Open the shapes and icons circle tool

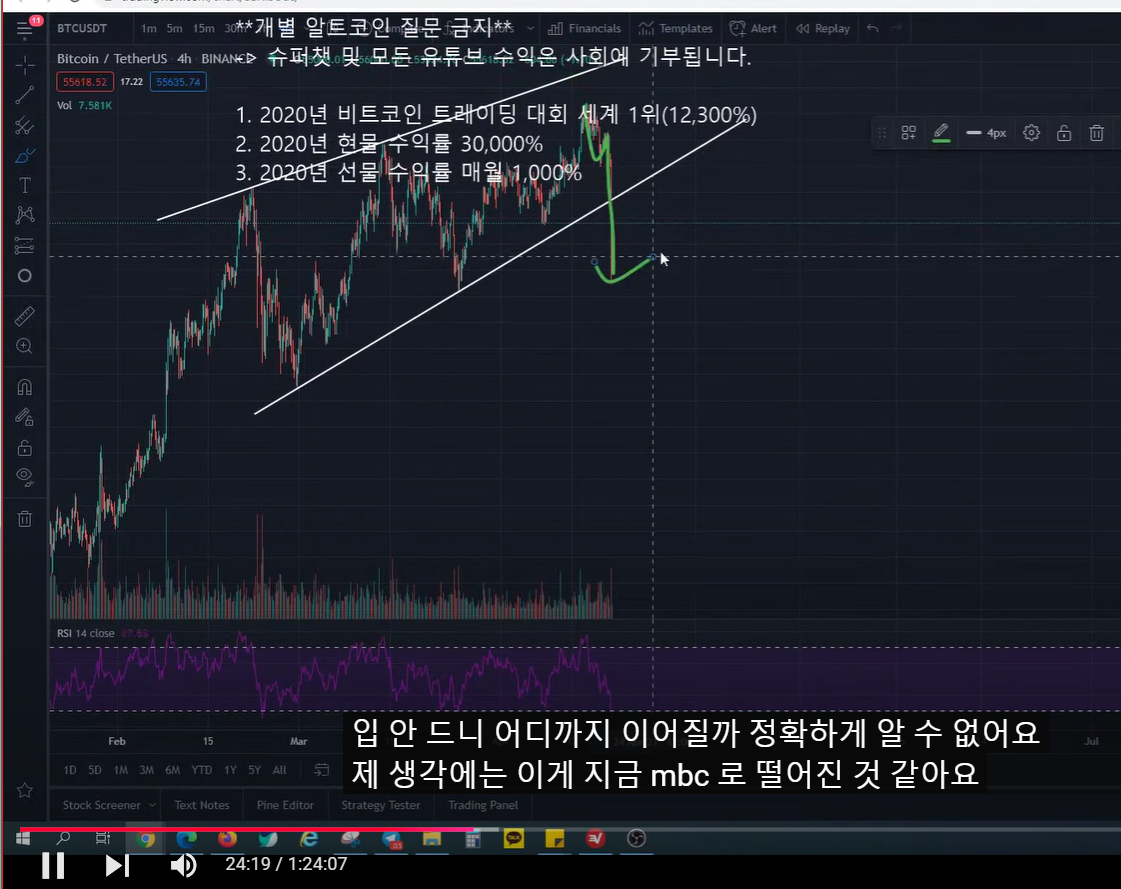(25, 276)
